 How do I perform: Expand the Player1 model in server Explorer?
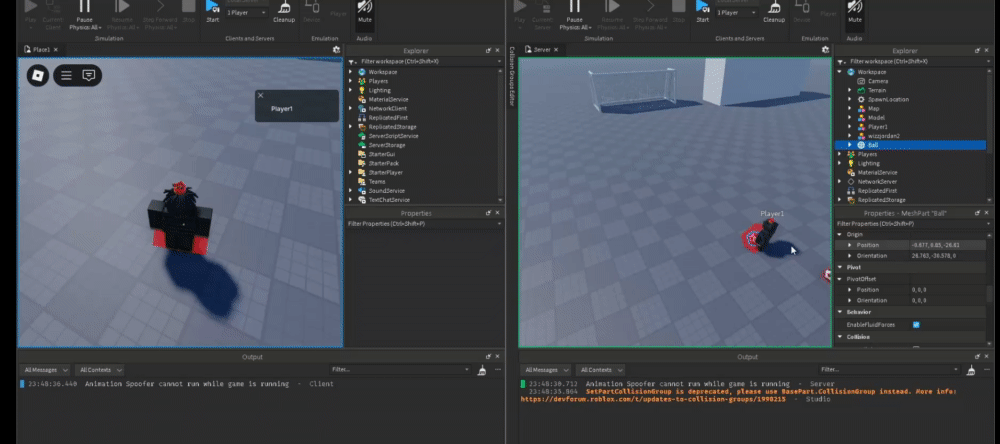click(850, 127)
